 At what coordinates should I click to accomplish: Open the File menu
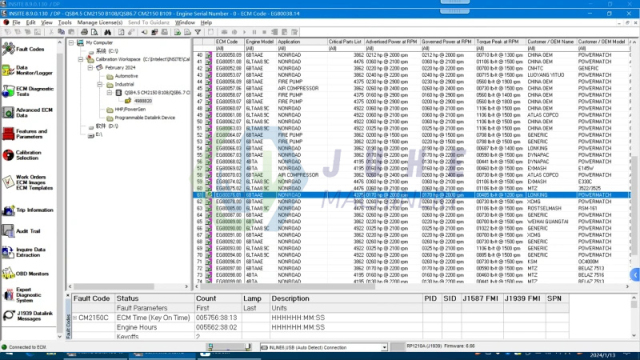click(x=16, y=22)
